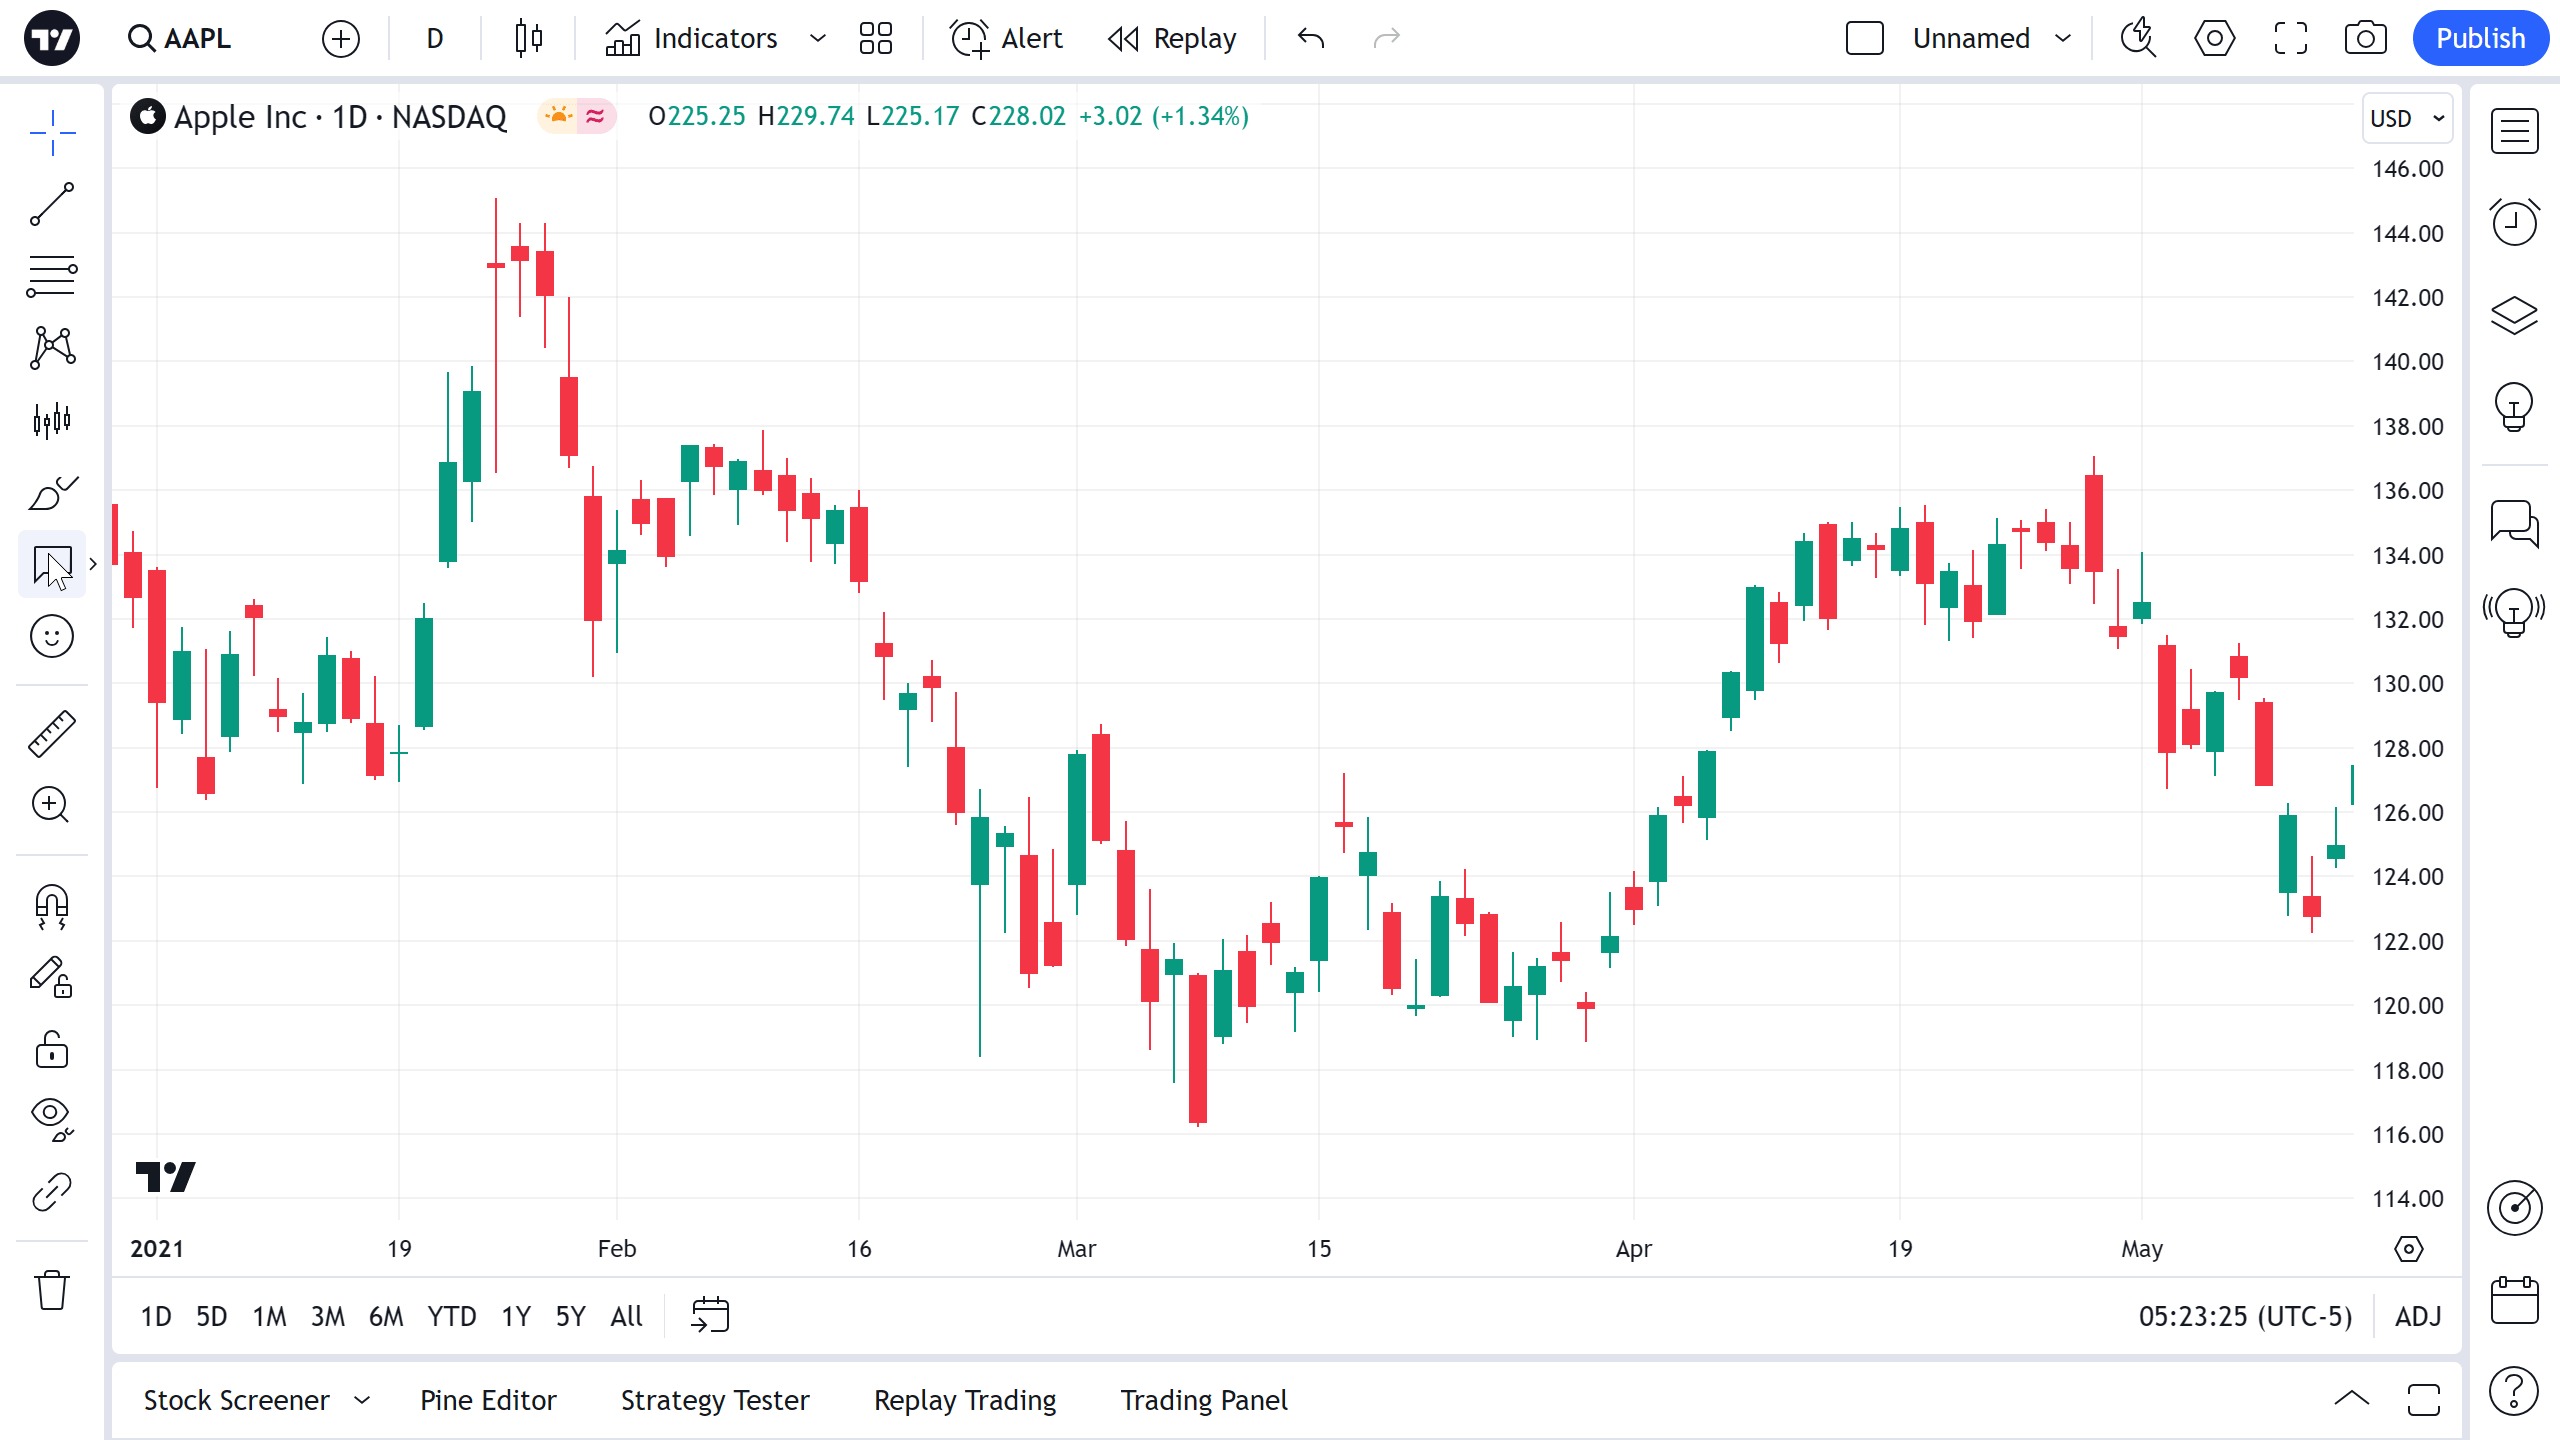Image resolution: width=2560 pixels, height=1440 pixels.
Task: Open the Strategy Tester tab
Action: [x=715, y=1400]
